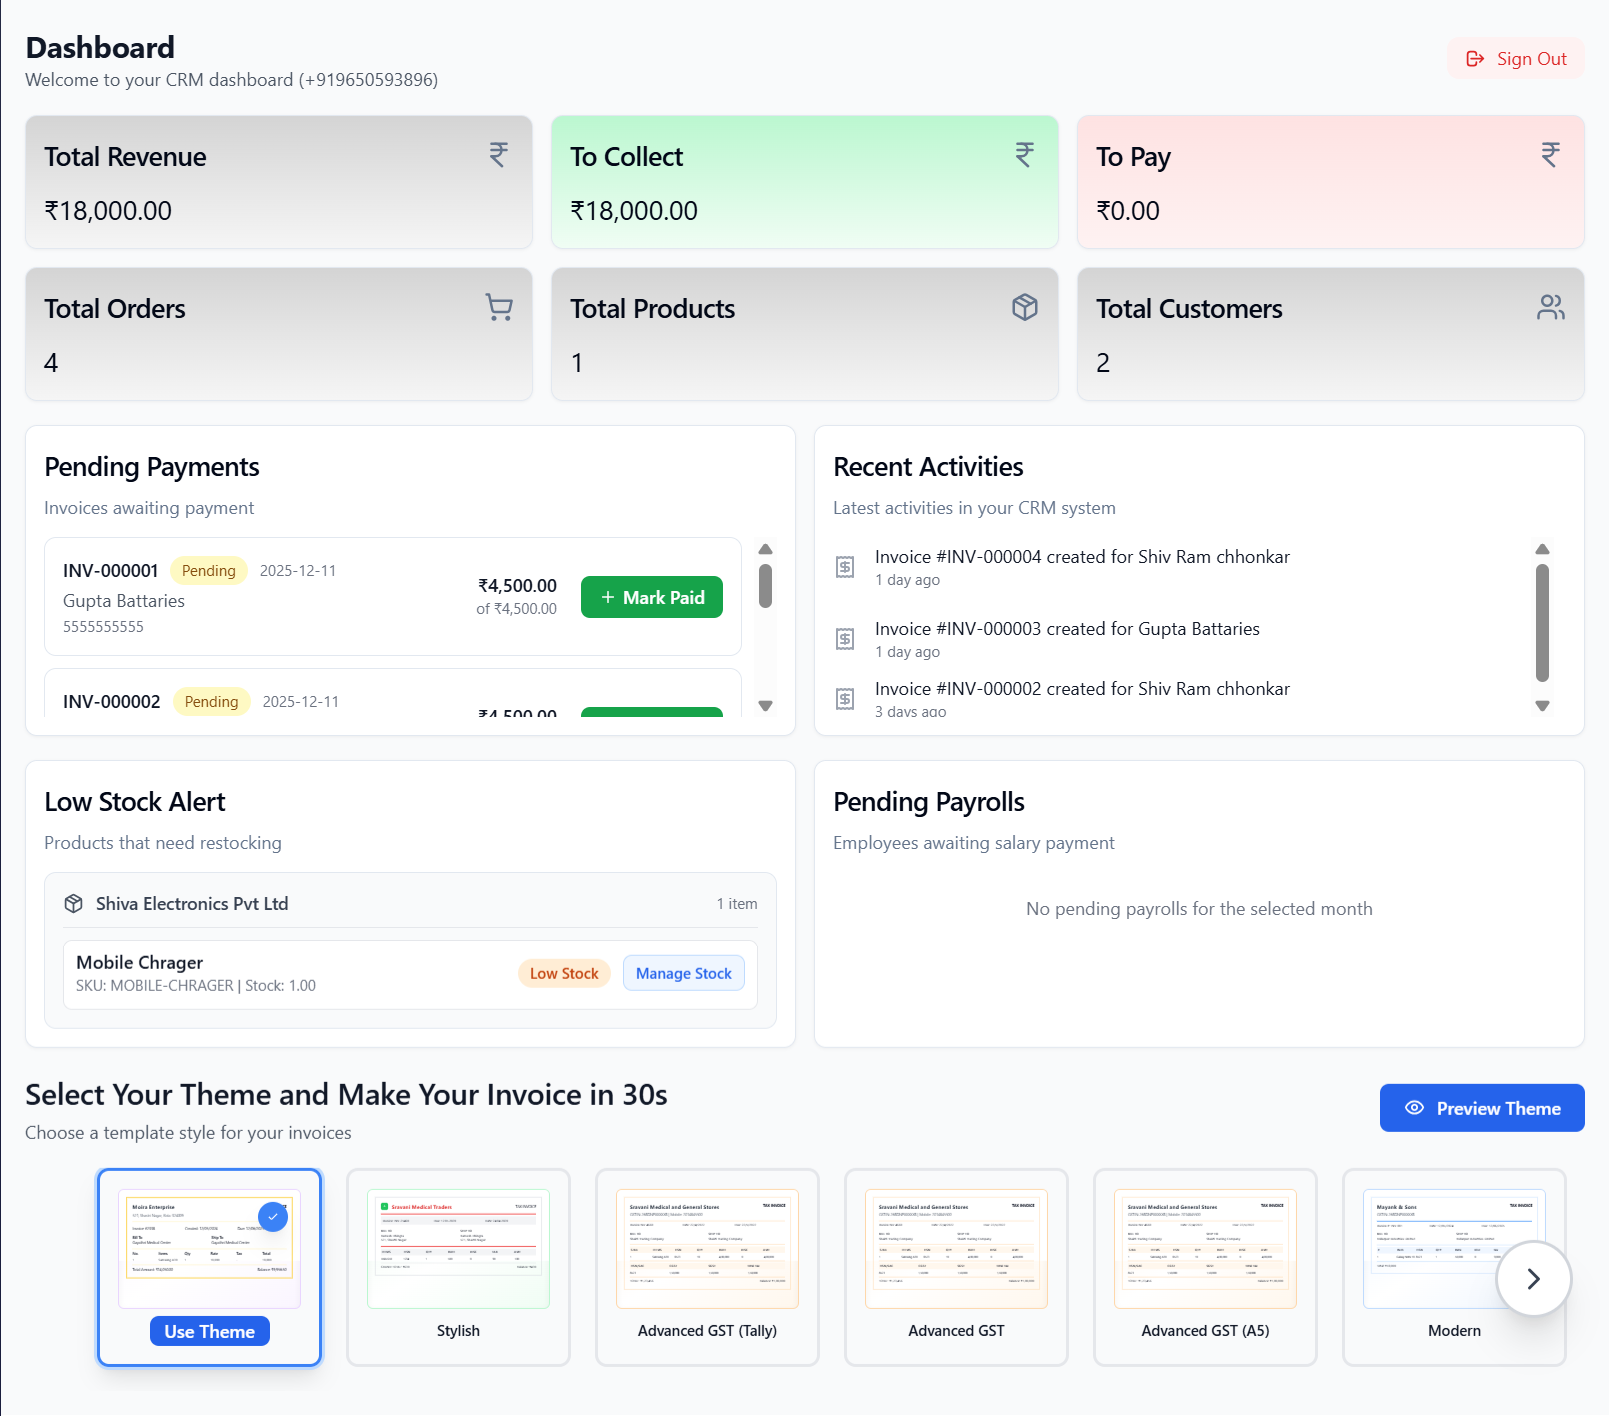
Task: Click the Sign Out icon at top right
Action: click(1474, 58)
